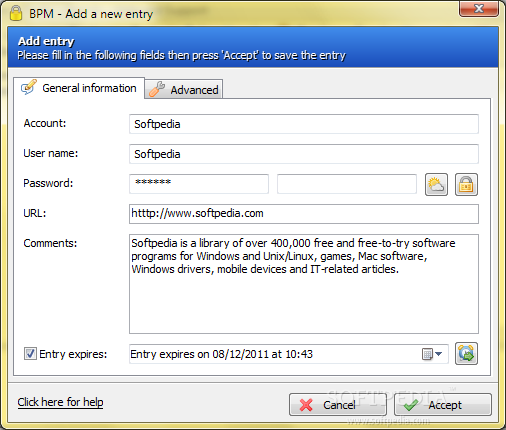Switch to the Advanced tab

point(184,89)
